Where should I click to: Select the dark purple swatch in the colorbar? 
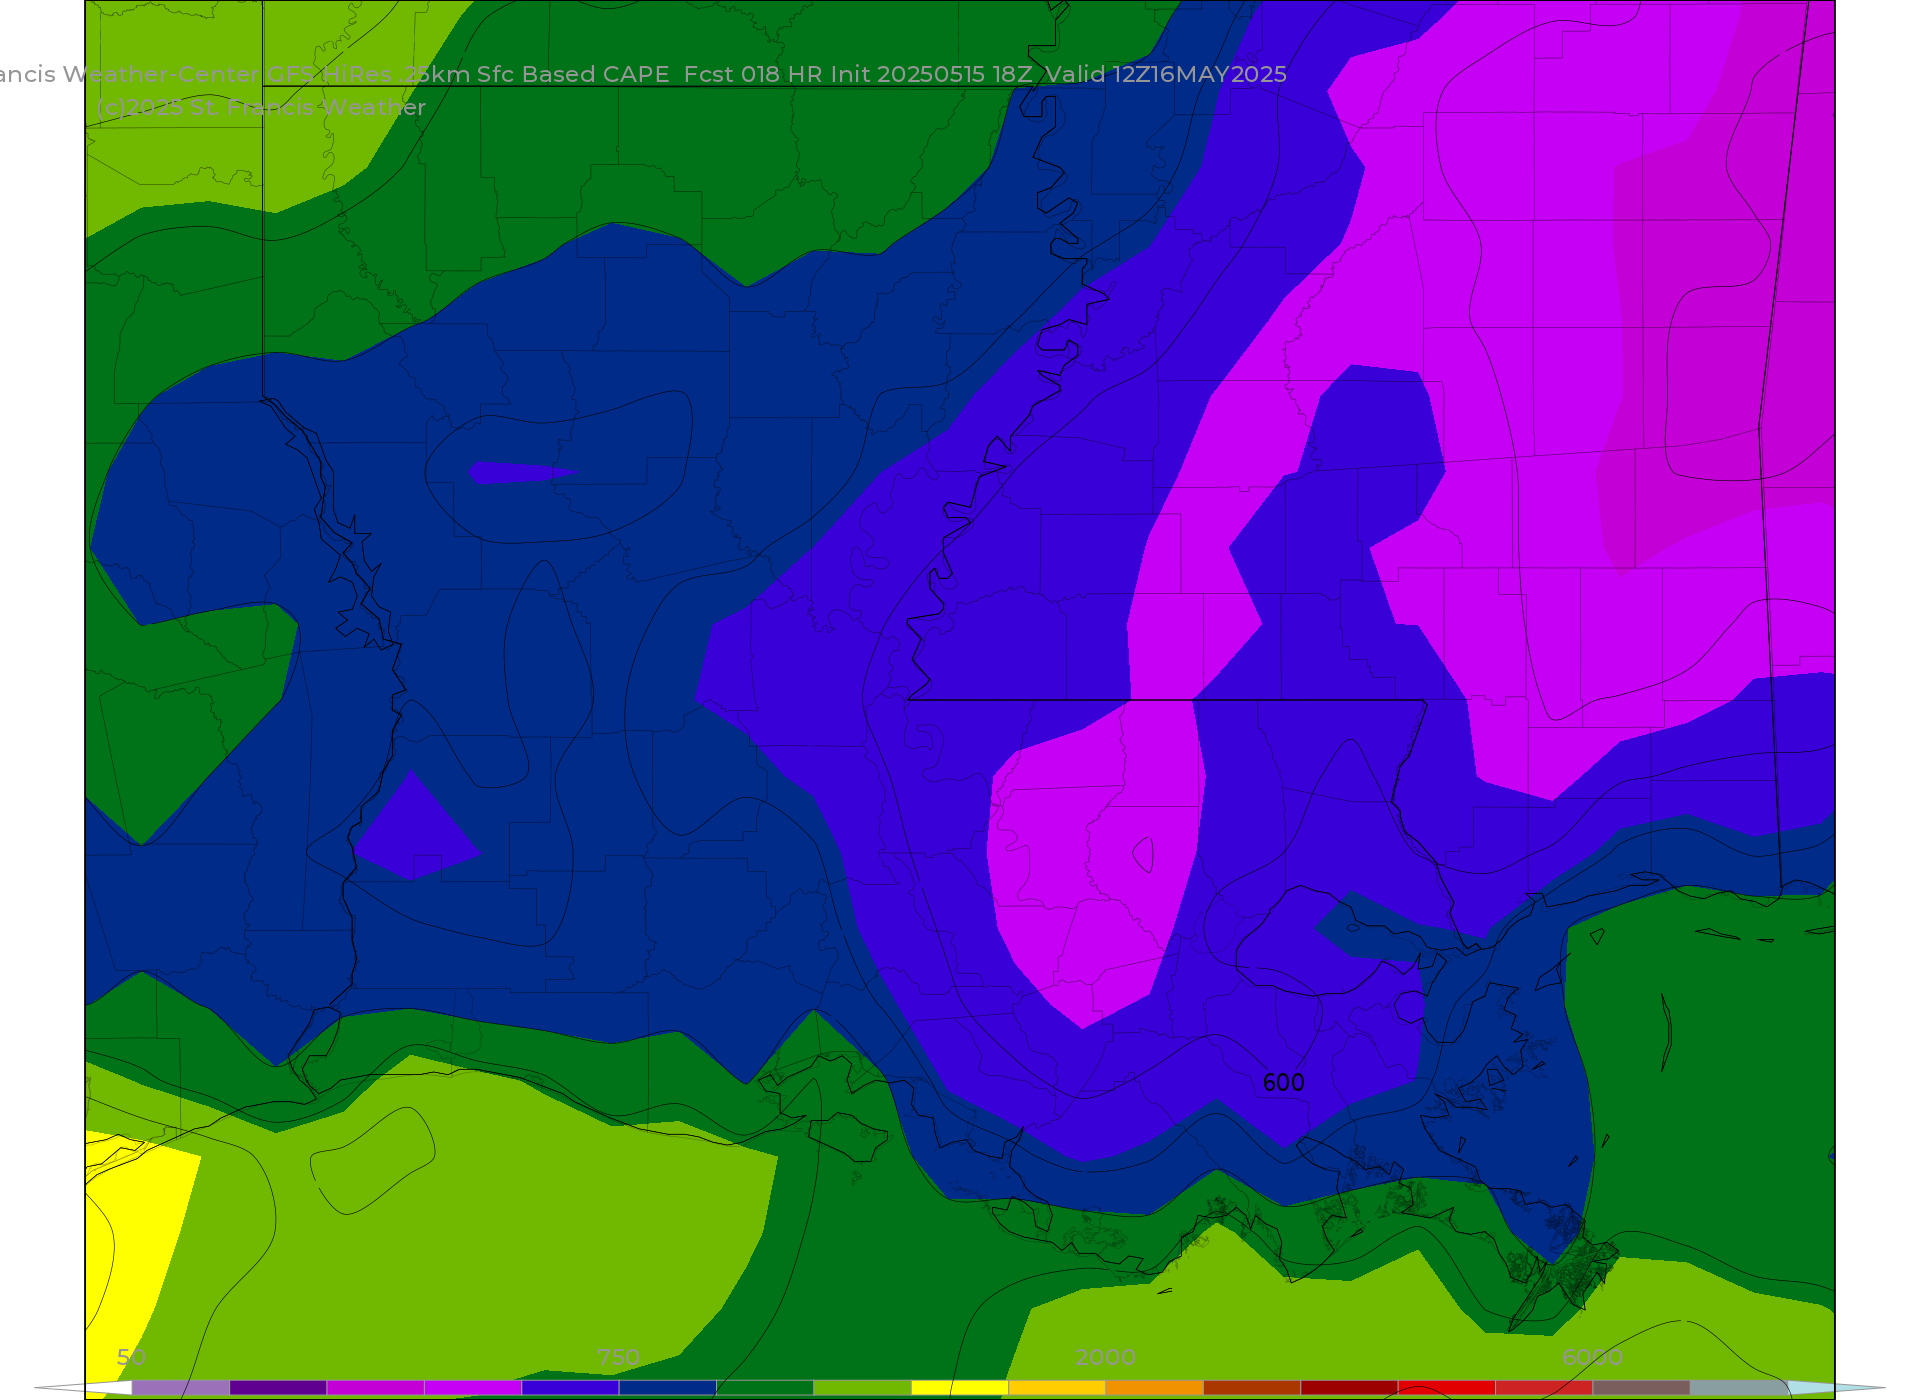click(x=278, y=1388)
